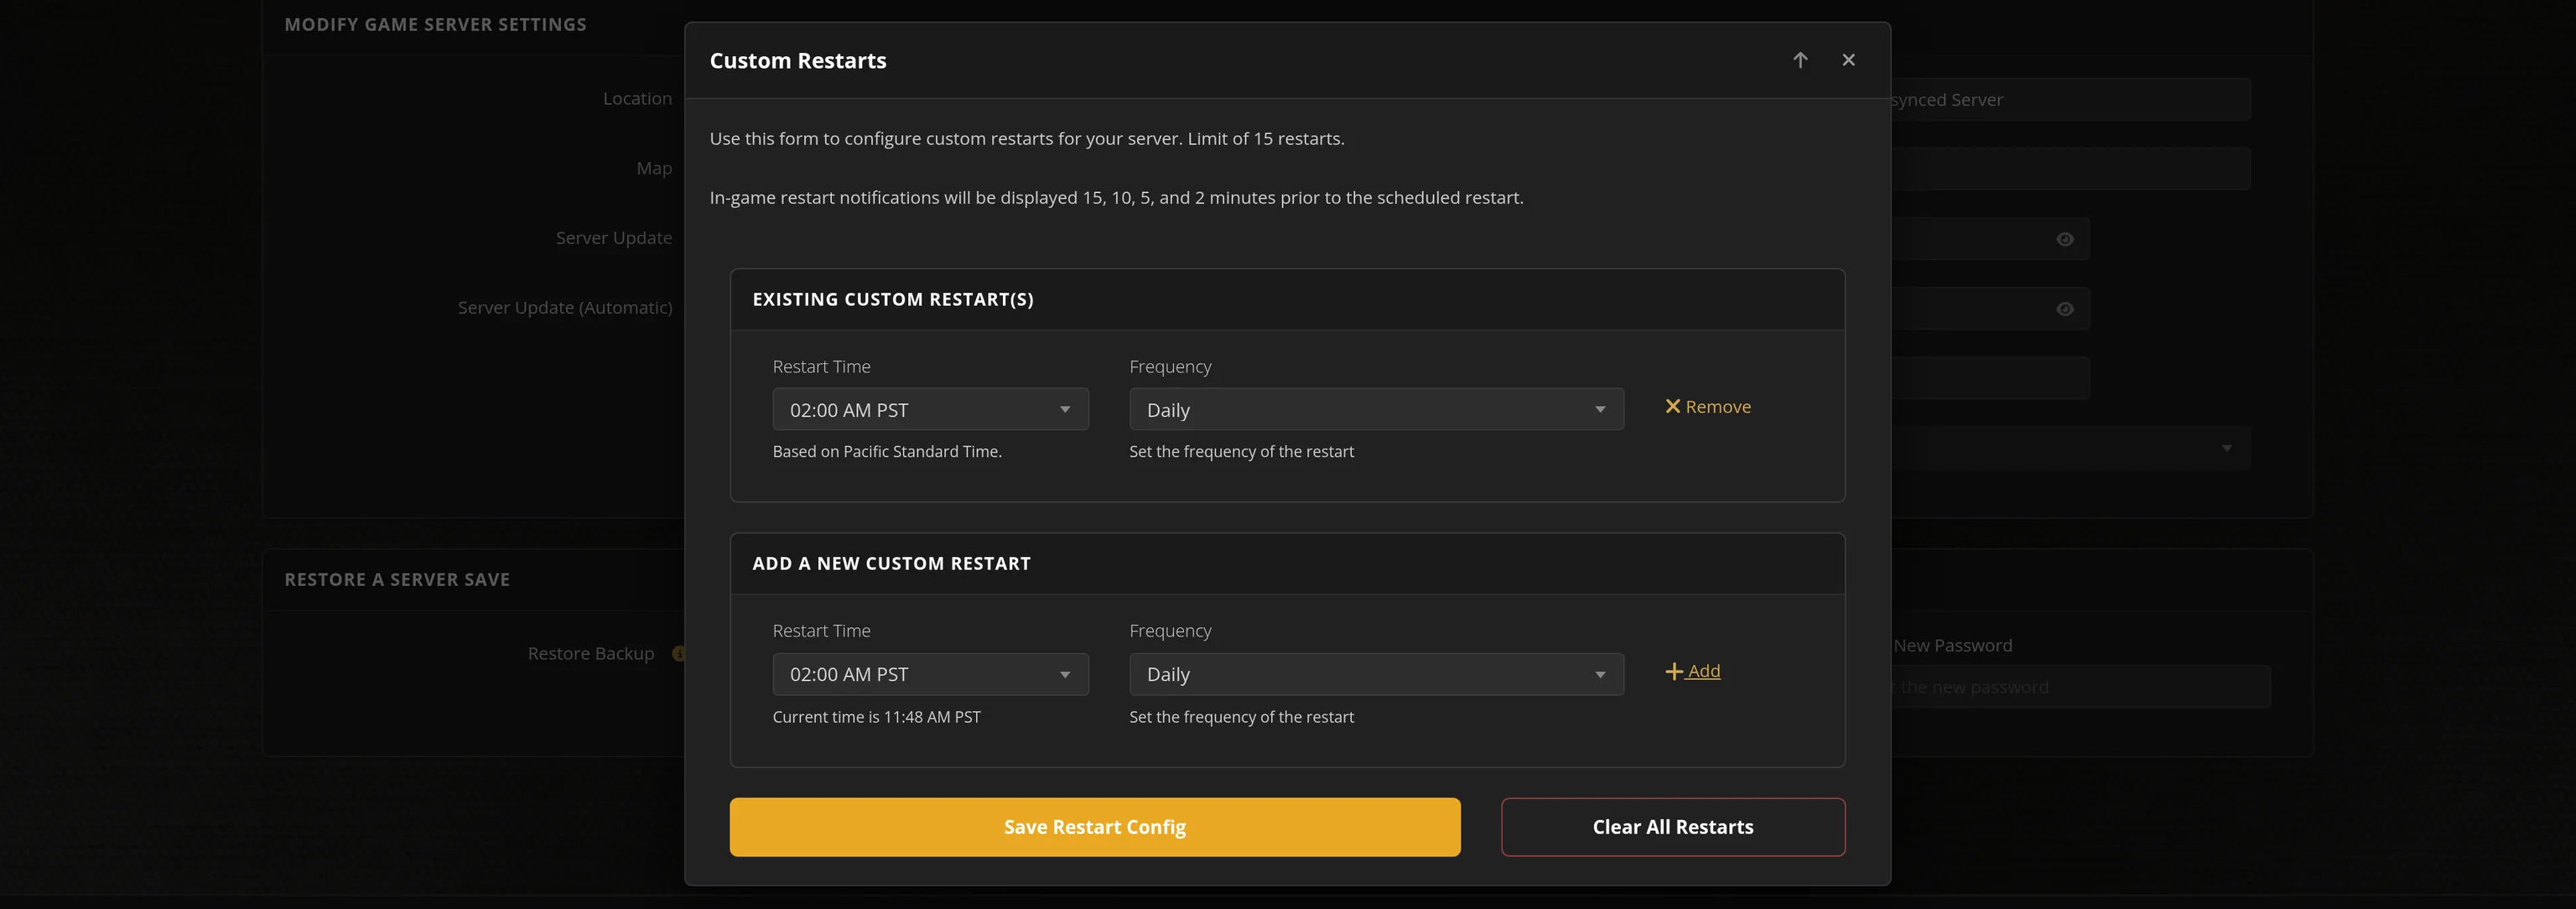The height and width of the screenshot is (909, 2576).
Task: Open new restart's Restart Time dropdown
Action: pyautogui.click(x=930, y=674)
